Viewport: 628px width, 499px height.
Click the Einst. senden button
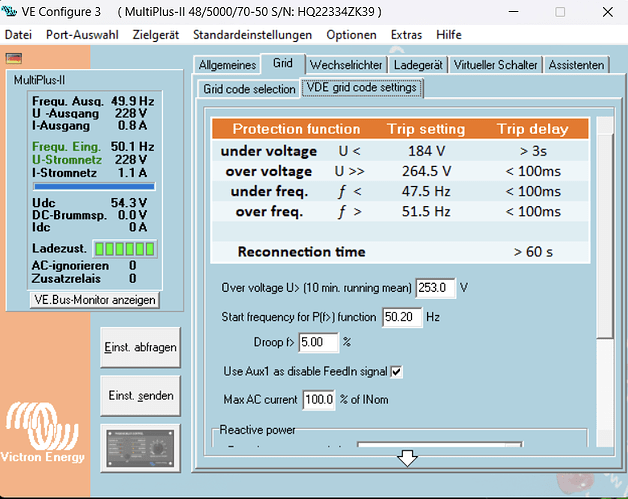pos(140,396)
